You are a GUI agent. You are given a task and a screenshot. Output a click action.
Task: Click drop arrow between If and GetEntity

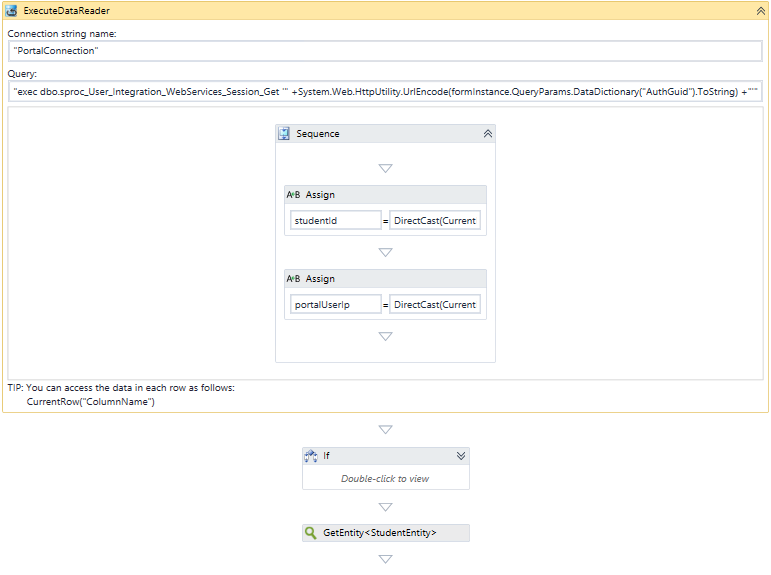(x=385, y=507)
